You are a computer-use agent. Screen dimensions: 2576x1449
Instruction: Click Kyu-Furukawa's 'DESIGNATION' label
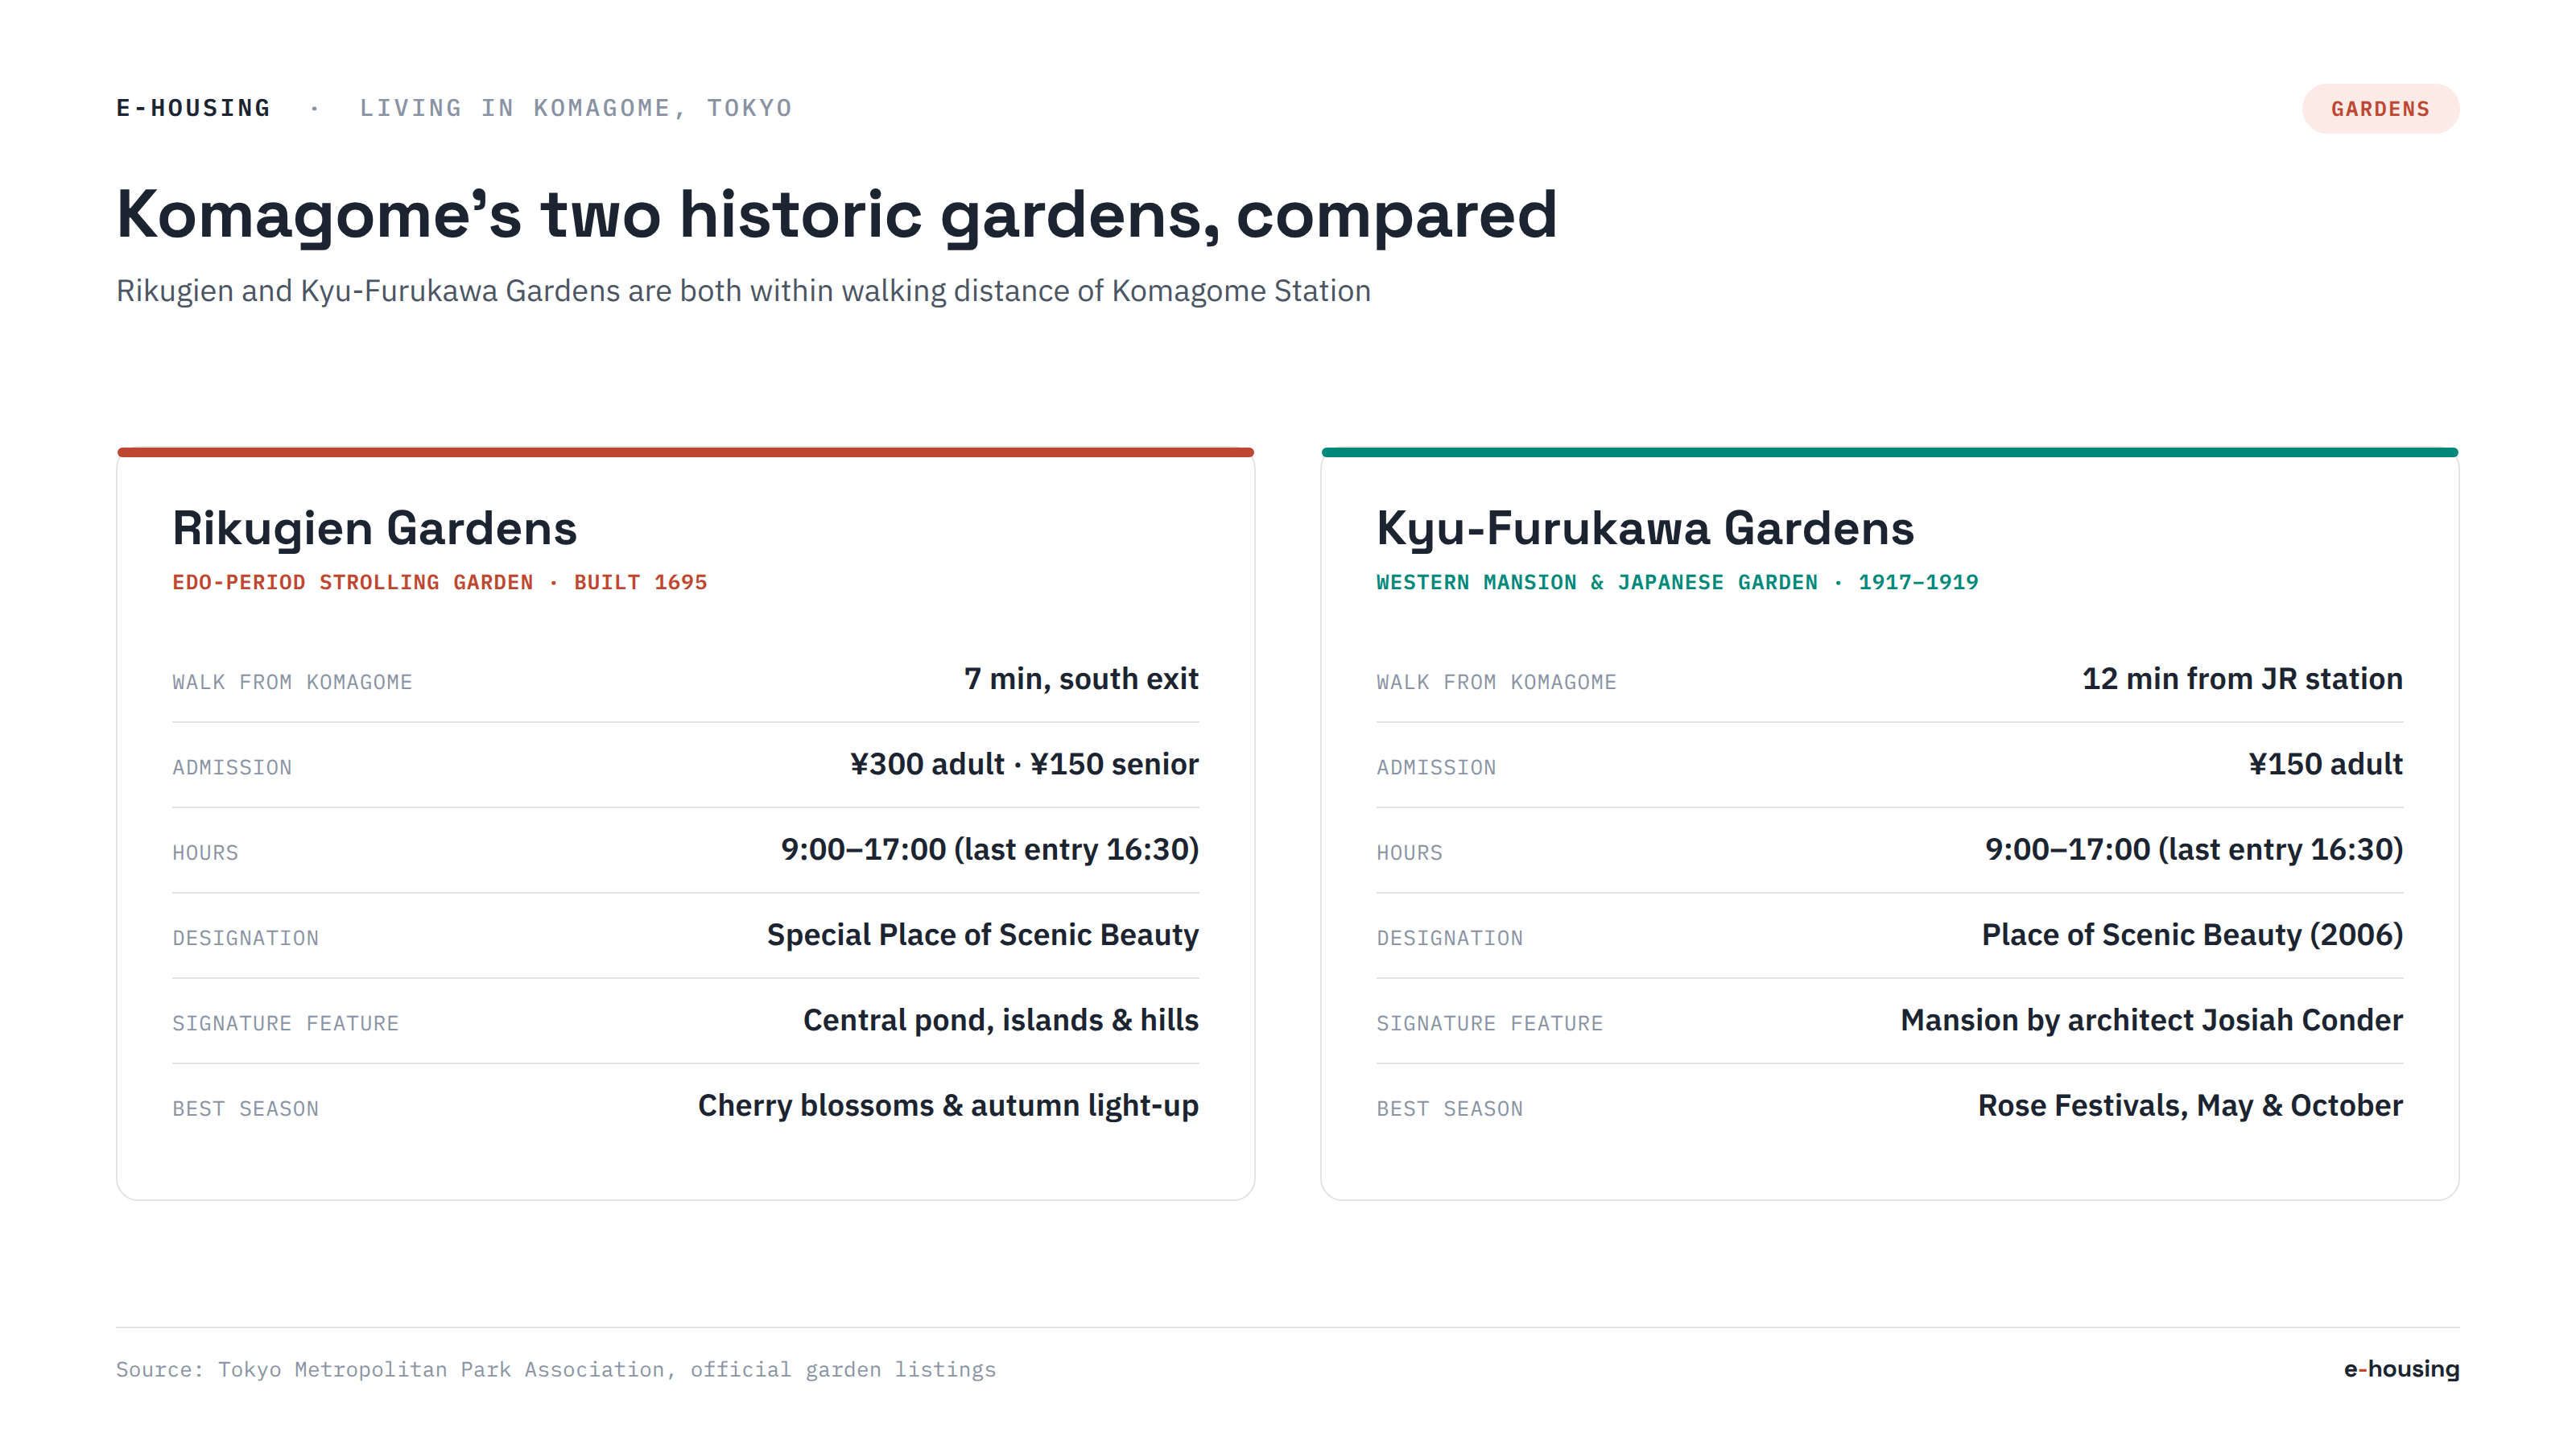(x=1450, y=938)
